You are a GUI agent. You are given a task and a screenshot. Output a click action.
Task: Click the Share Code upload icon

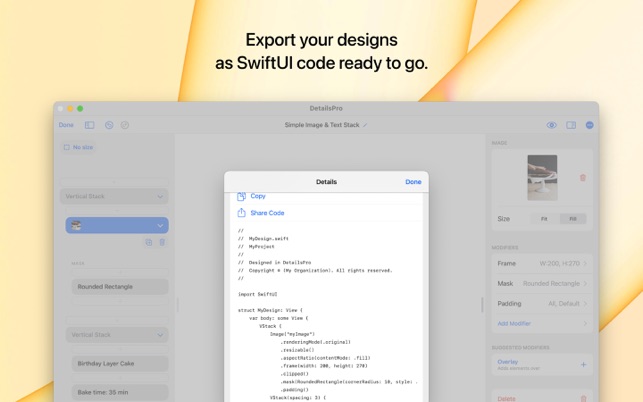click(241, 212)
